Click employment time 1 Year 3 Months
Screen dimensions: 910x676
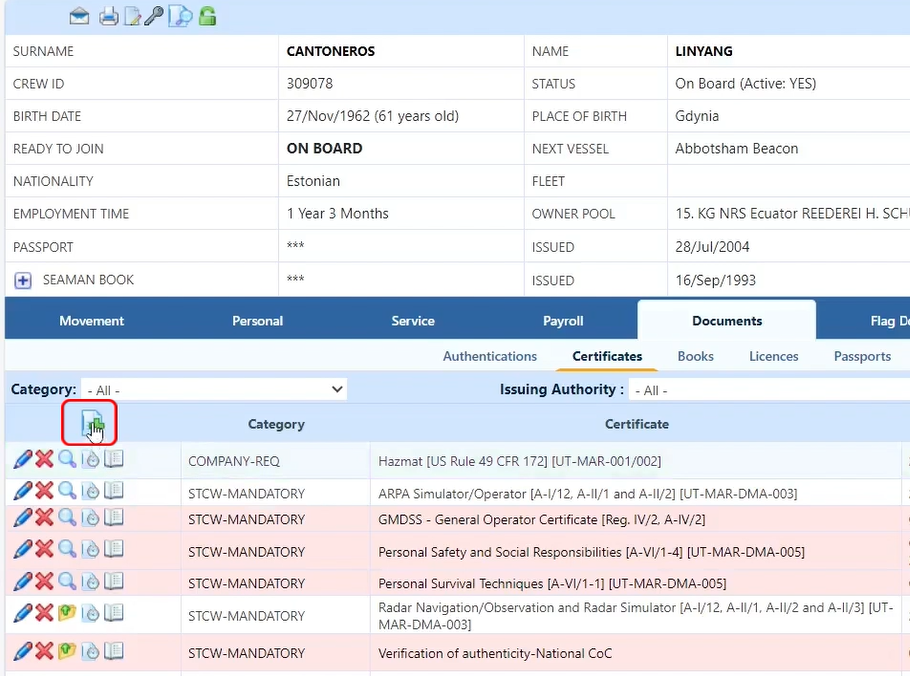pos(337,214)
